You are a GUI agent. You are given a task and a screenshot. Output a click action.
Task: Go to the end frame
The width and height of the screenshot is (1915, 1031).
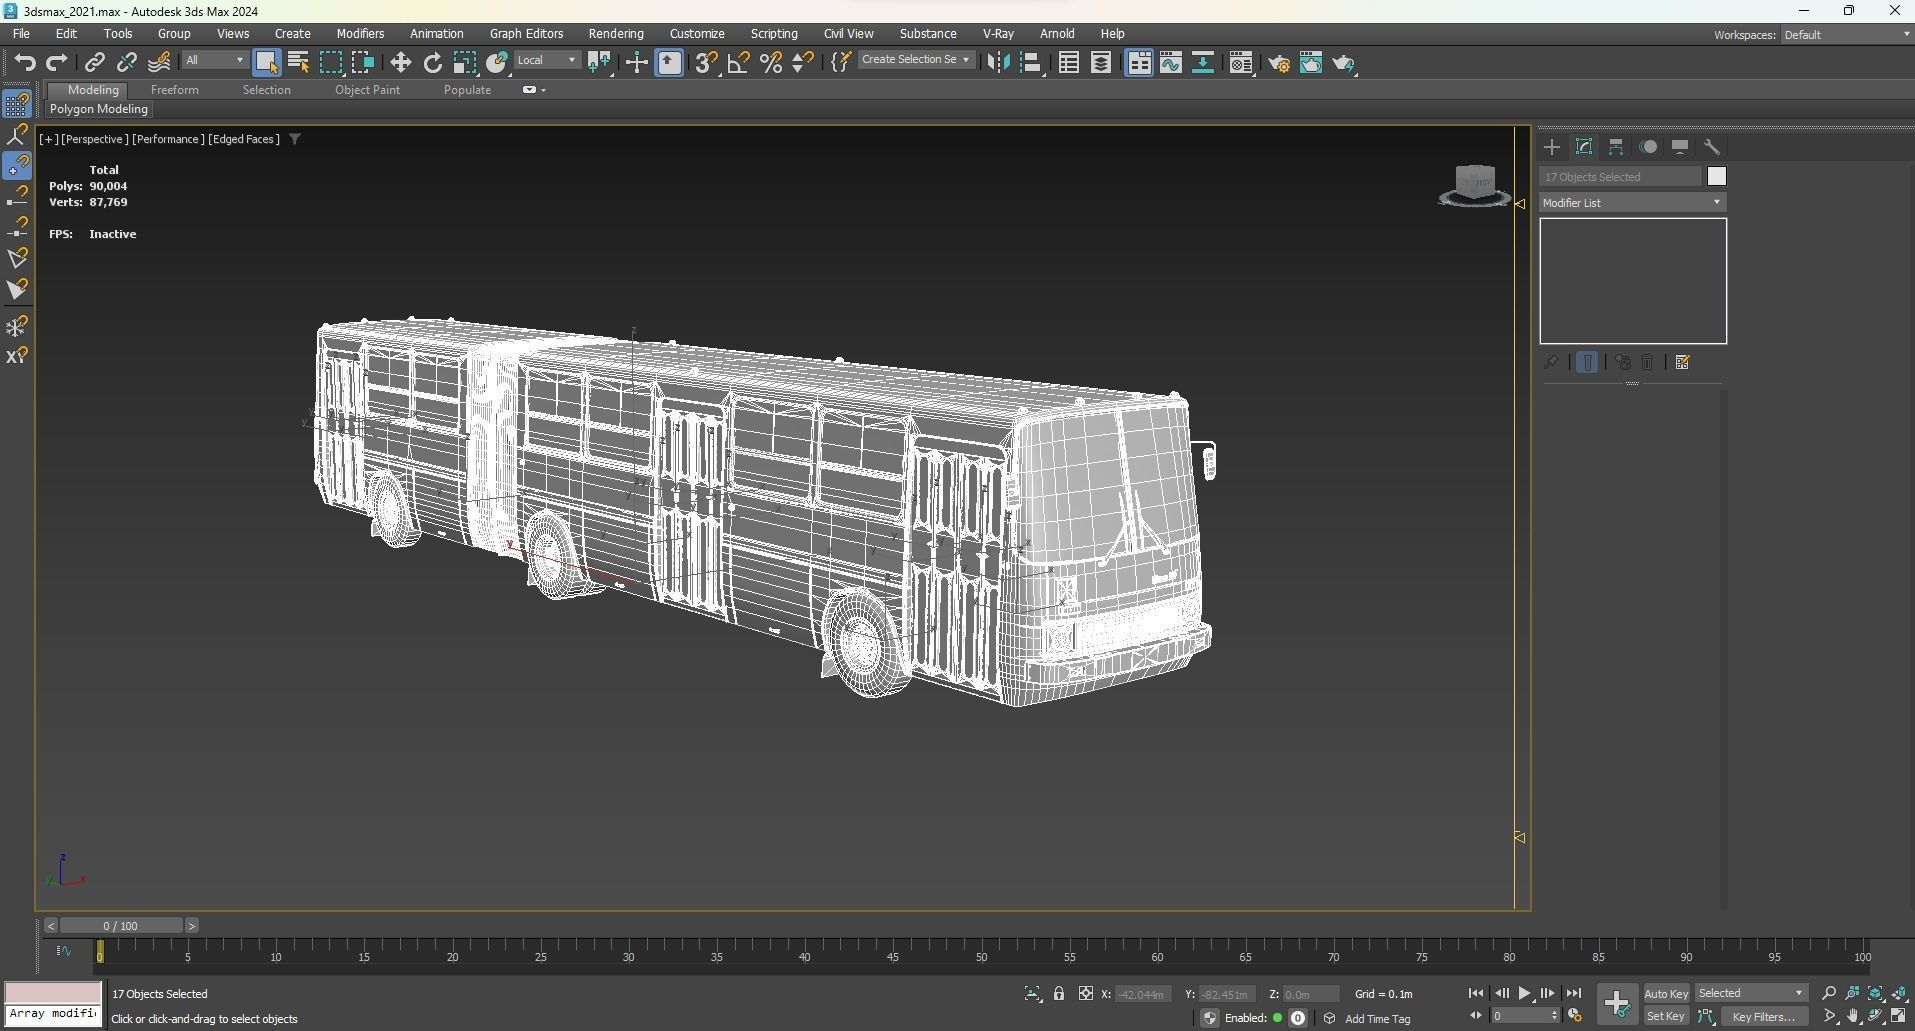point(1573,993)
